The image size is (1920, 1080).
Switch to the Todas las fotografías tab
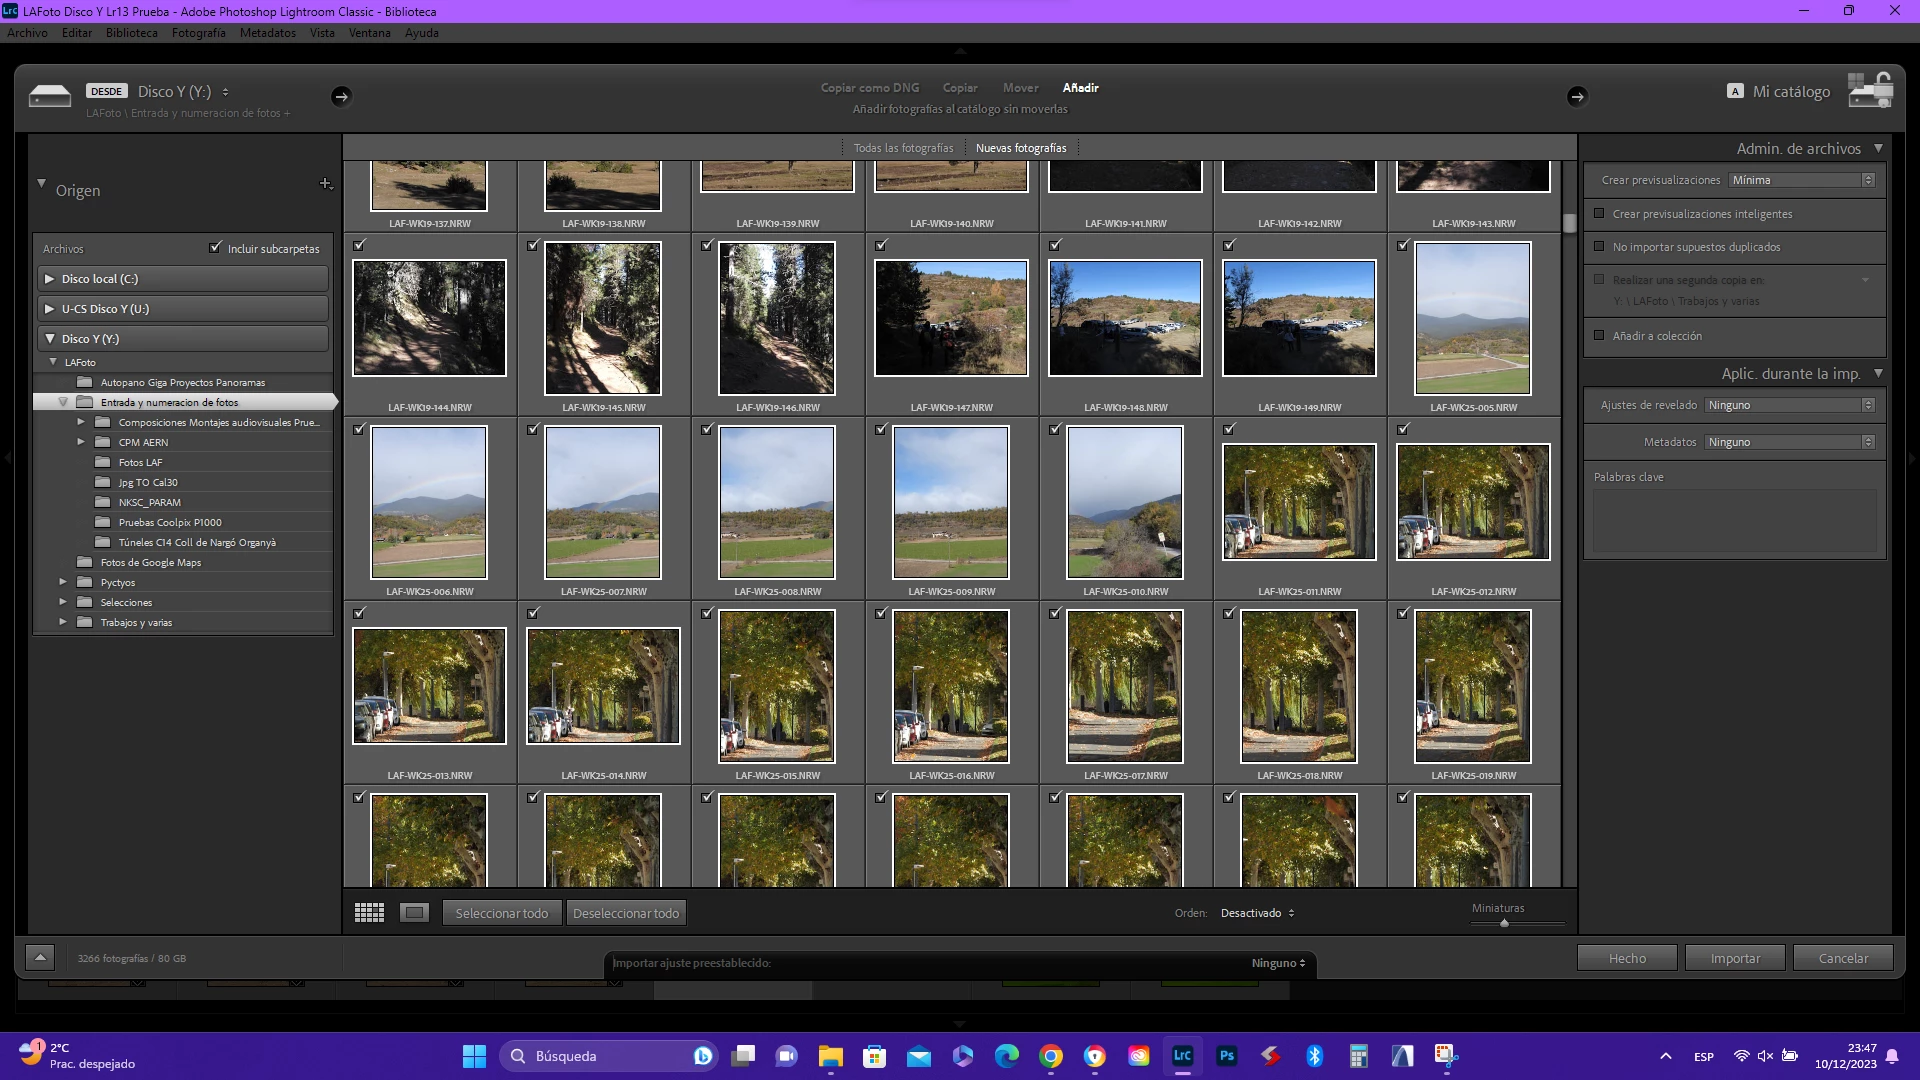[903, 148]
